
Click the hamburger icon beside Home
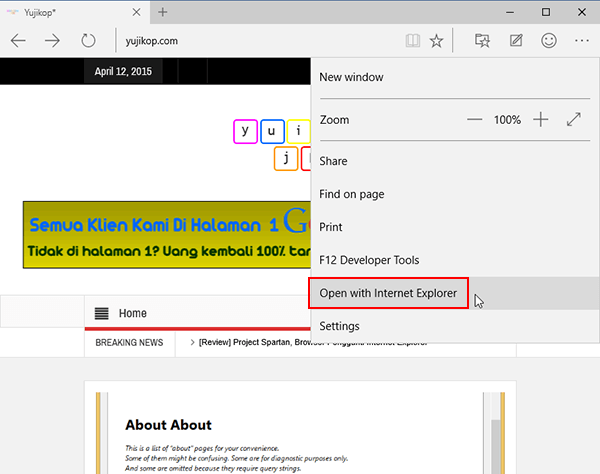tap(101, 313)
